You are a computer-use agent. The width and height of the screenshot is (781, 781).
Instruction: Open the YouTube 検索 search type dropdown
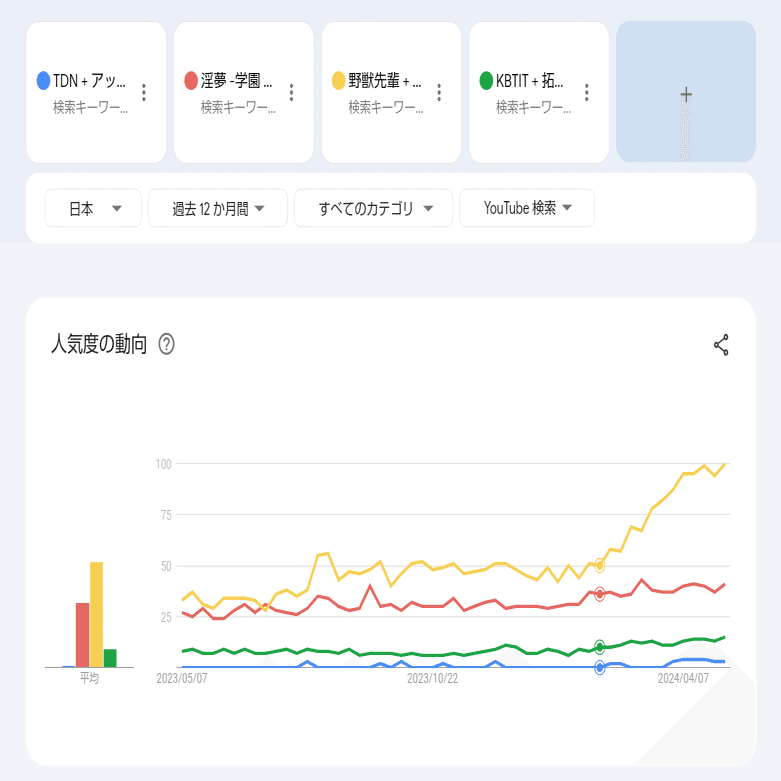coord(527,208)
